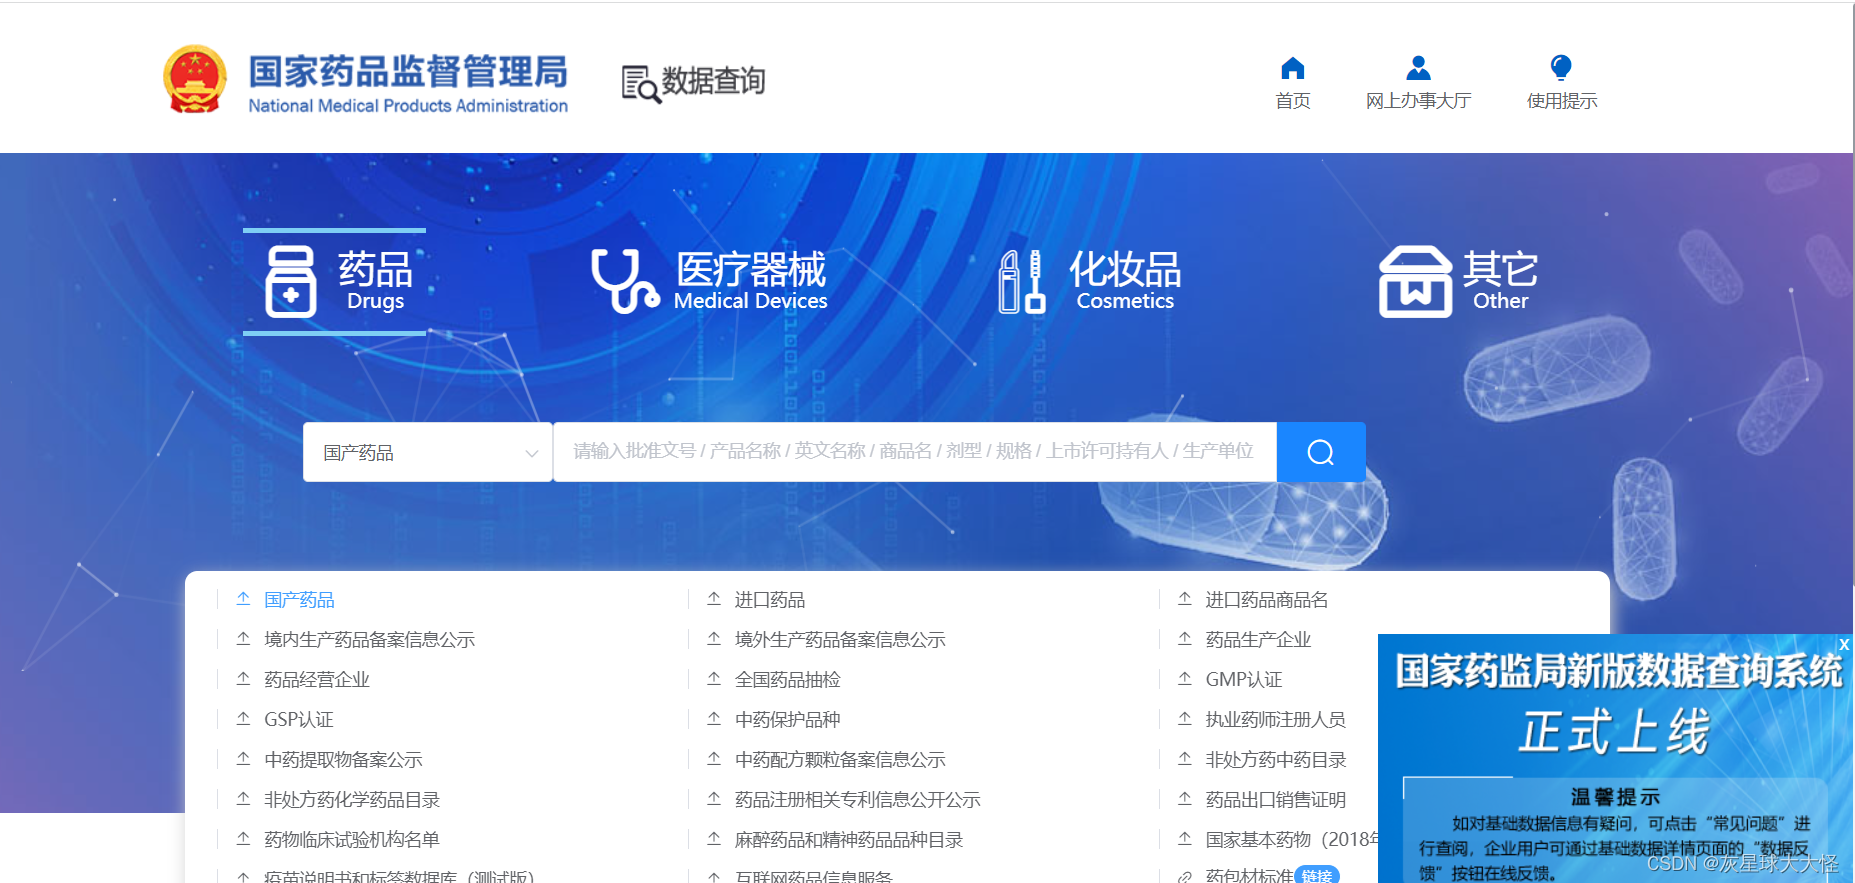This screenshot has height=883, width=1855.
Task: Click the arrow icon beside 药物临床试验机构名单
Action: [x=243, y=839]
